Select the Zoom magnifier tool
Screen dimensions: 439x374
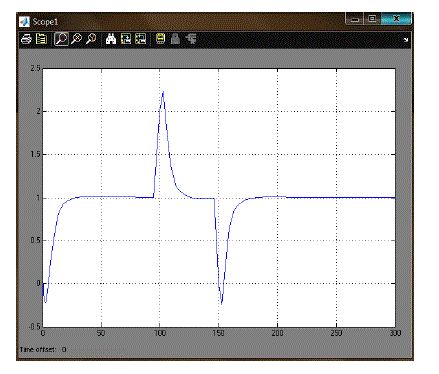tap(61, 39)
